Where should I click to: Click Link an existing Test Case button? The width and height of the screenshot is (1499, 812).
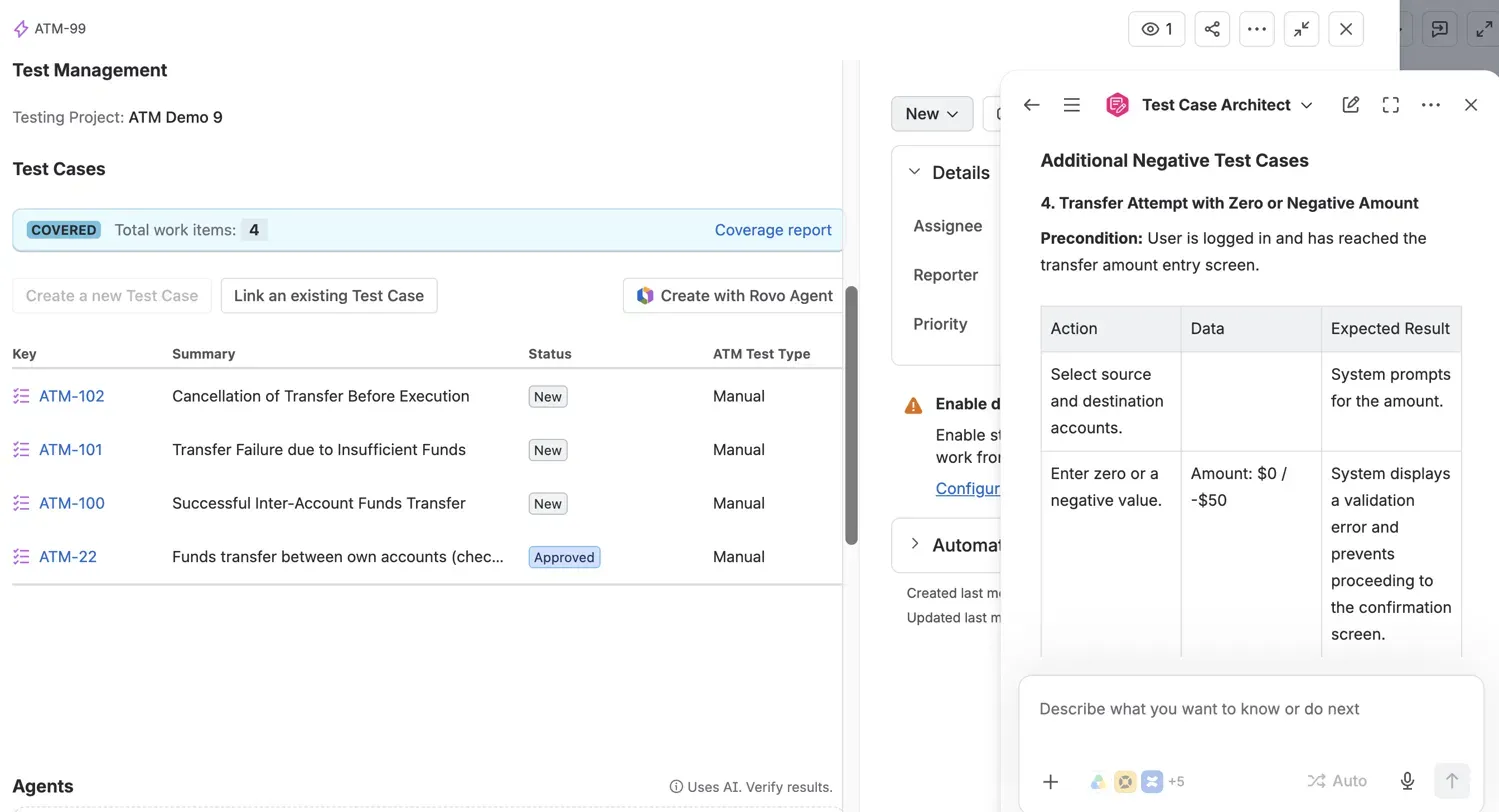[329, 296]
